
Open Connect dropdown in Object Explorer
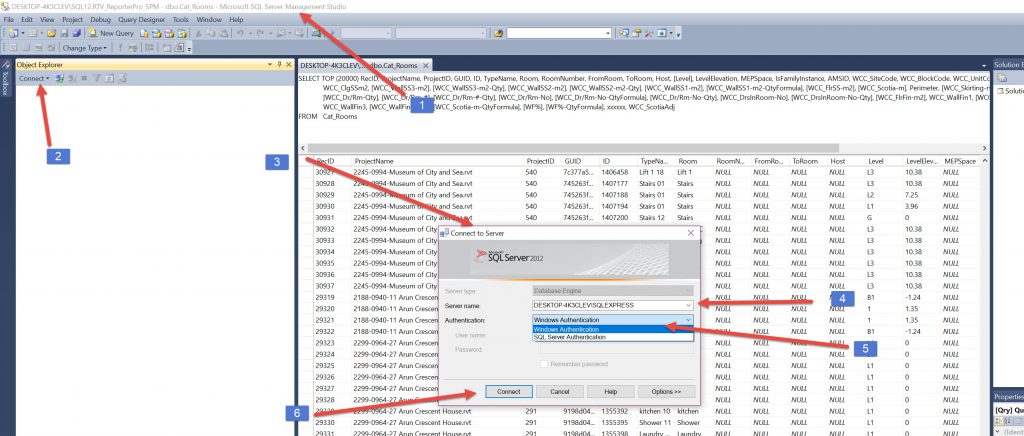click(34, 78)
